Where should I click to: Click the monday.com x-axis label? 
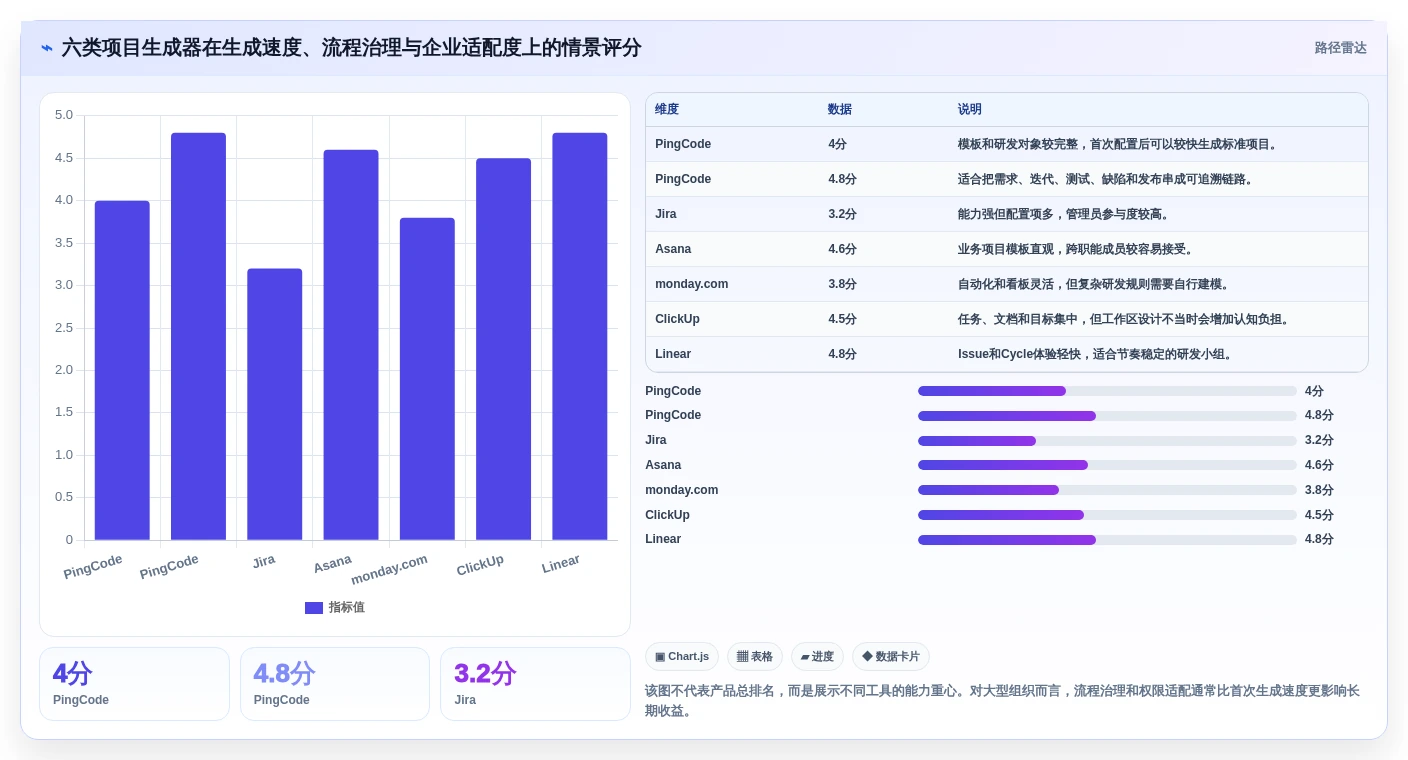(x=390, y=569)
